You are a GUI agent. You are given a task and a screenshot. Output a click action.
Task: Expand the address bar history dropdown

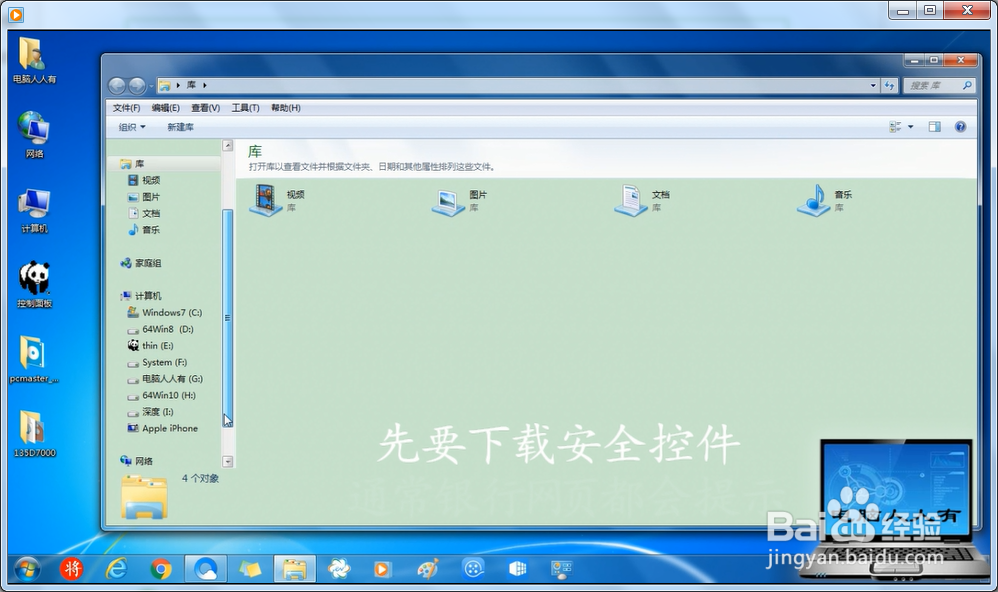[873, 85]
